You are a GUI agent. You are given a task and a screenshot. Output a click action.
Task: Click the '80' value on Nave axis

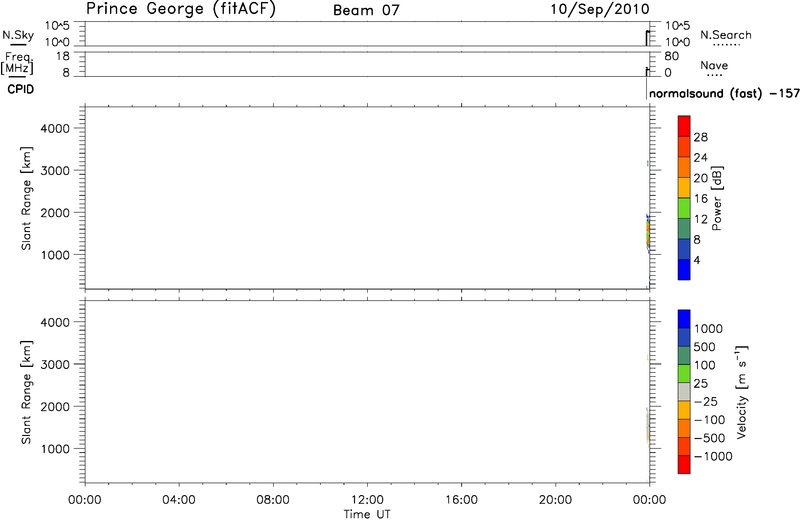pyautogui.click(x=671, y=56)
